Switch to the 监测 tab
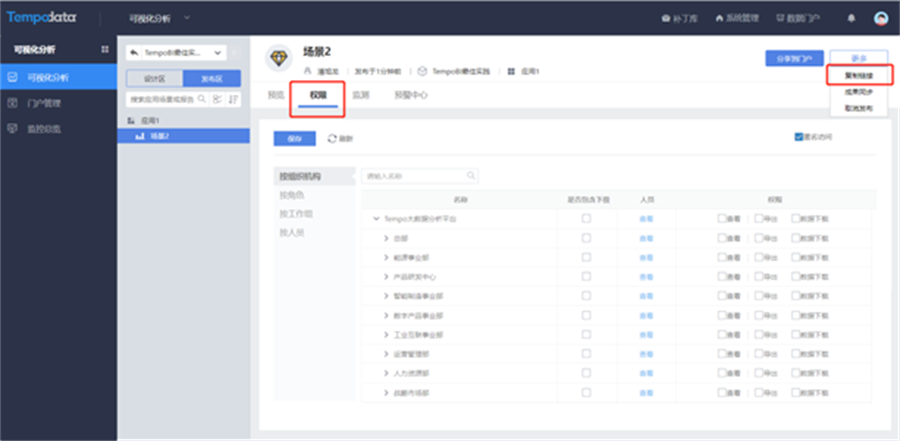 360,95
